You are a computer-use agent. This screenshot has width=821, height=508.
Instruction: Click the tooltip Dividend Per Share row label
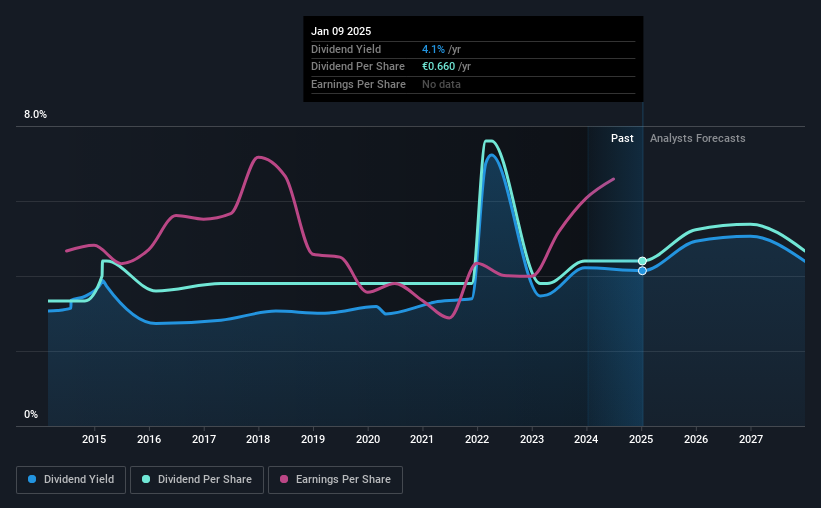(358, 67)
